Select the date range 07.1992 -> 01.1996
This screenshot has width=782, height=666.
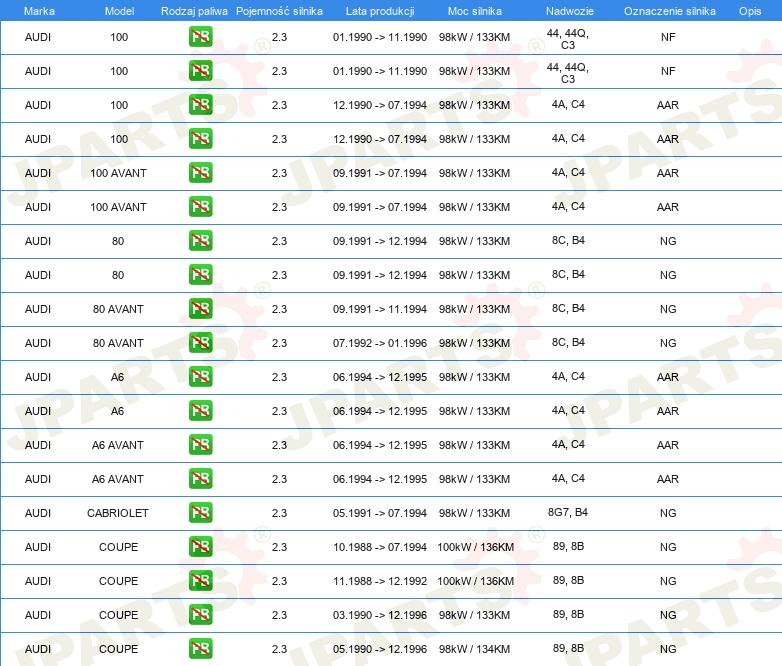click(x=380, y=343)
